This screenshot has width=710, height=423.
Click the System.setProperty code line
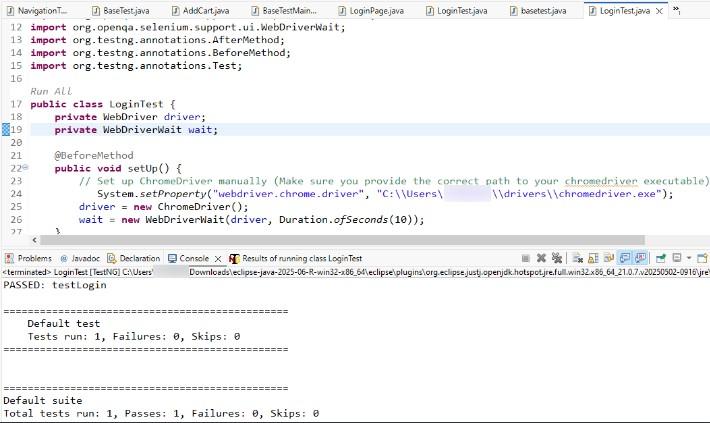coord(385,194)
